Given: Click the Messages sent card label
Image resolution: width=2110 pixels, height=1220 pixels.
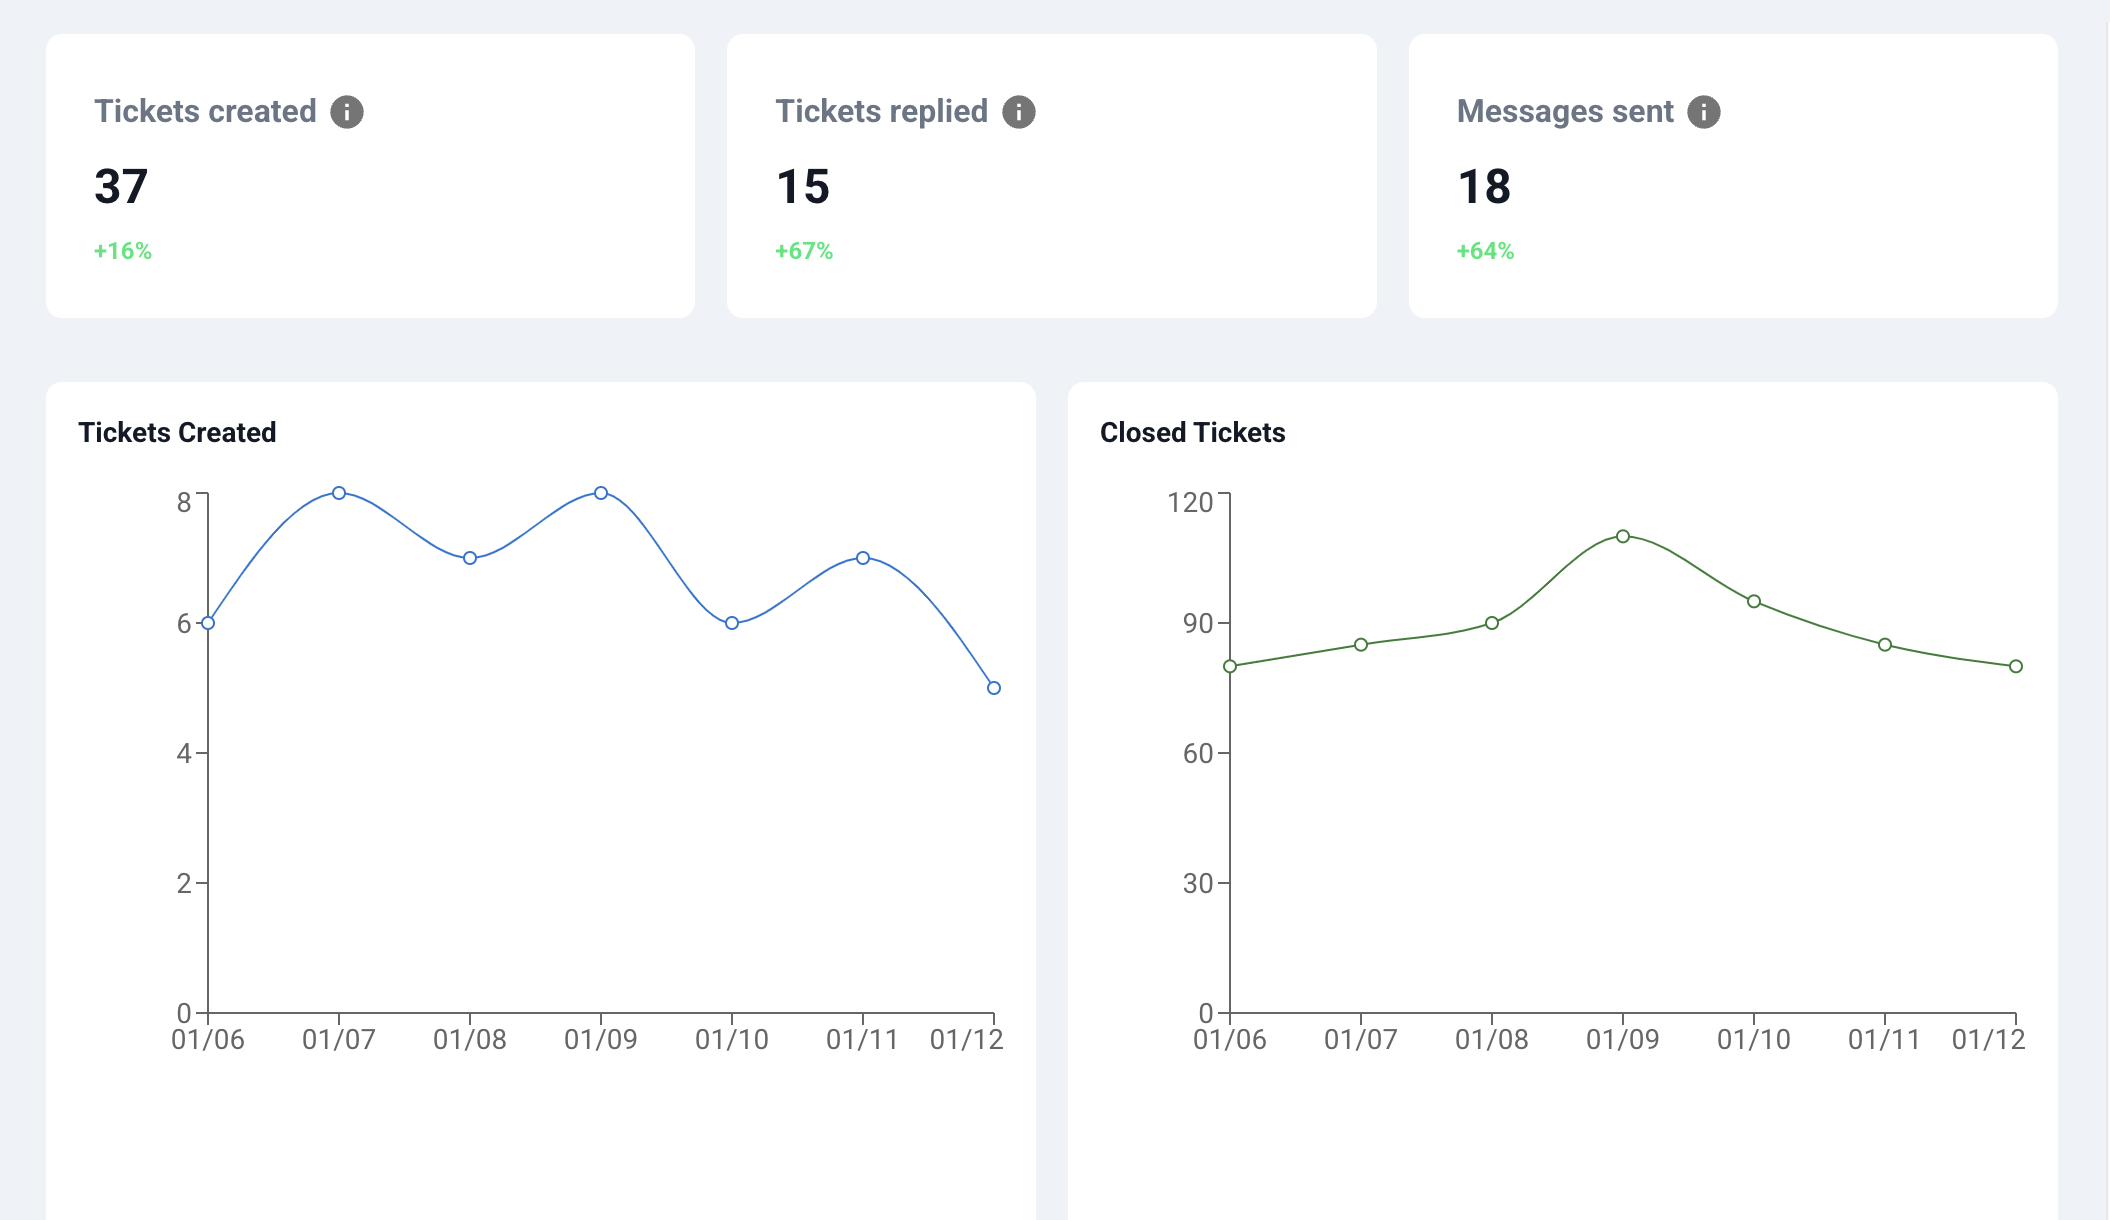Looking at the screenshot, I should [1565, 111].
